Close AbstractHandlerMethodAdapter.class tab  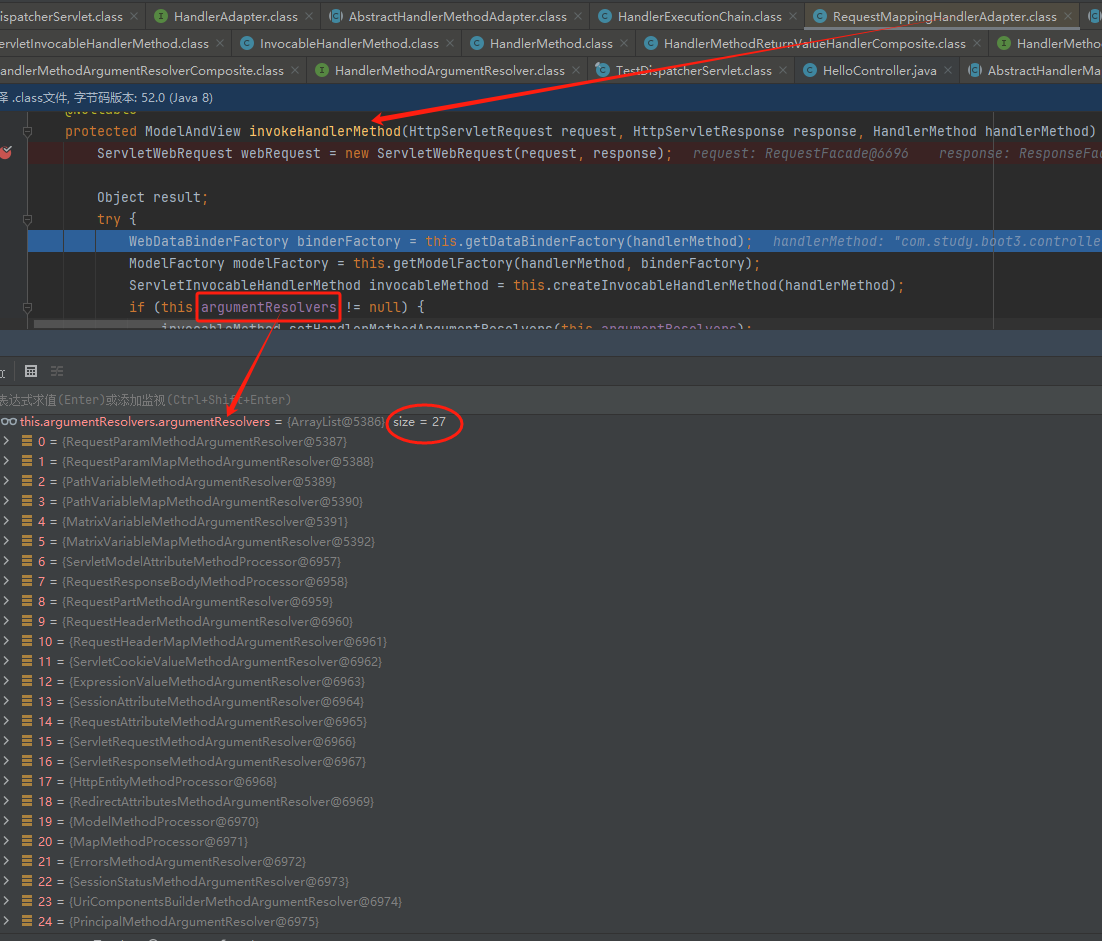[x=578, y=16]
